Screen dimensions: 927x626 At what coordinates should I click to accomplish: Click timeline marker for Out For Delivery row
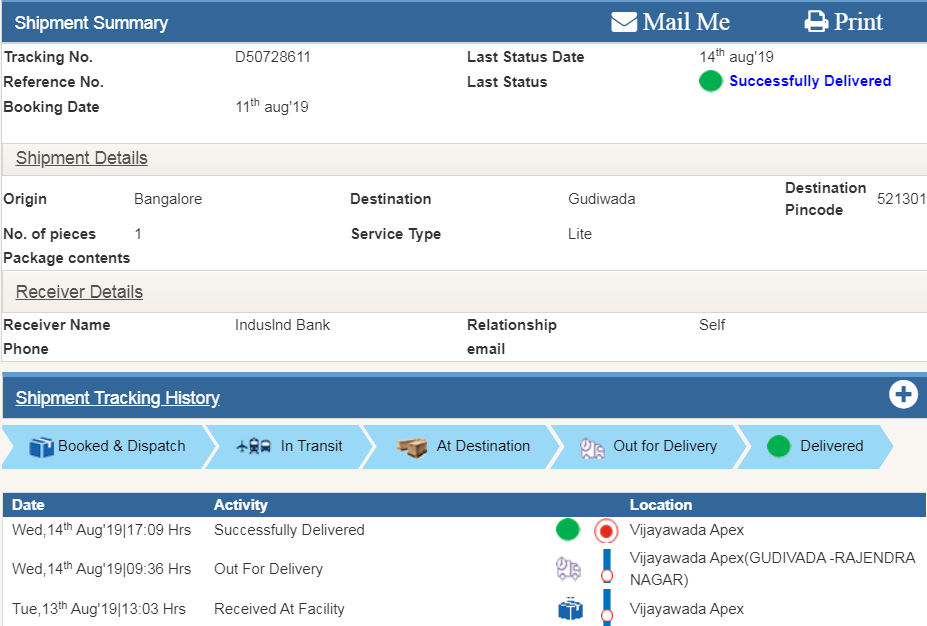[606, 576]
